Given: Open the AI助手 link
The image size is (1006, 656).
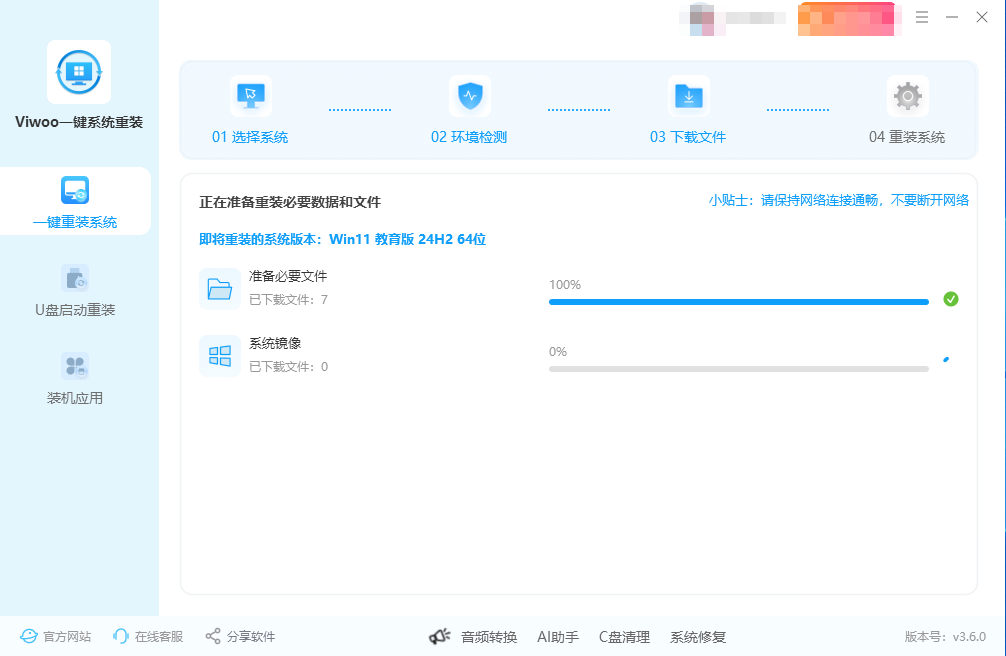Looking at the screenshot, I should click(x=558, y=637).
